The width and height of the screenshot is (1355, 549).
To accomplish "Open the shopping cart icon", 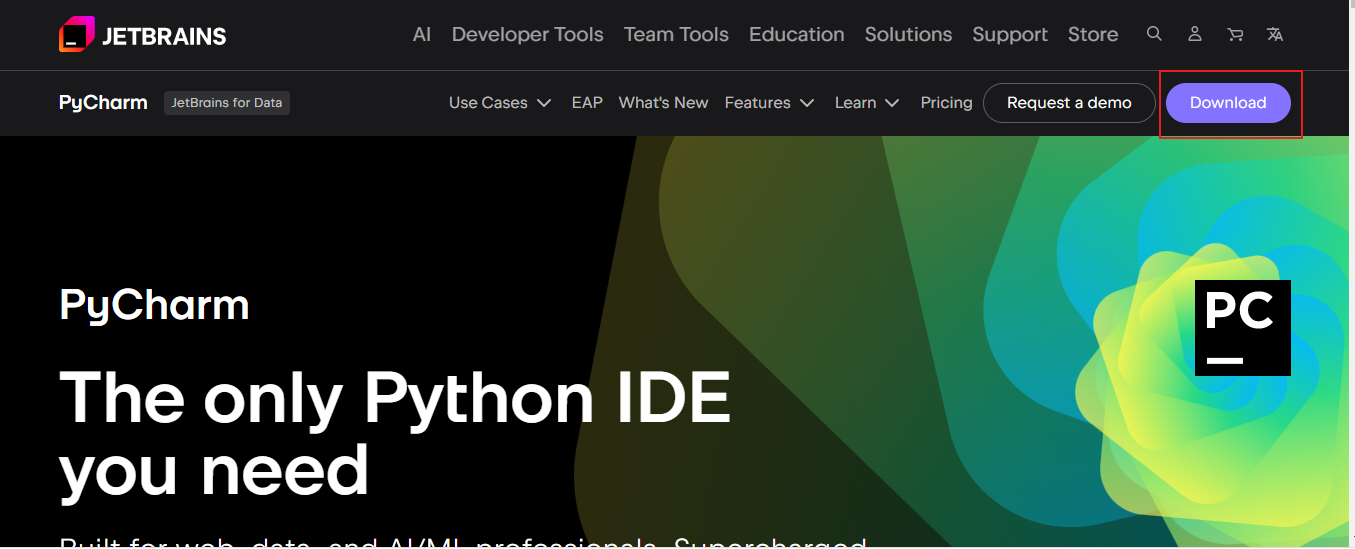I will [x=1235, y=34].
